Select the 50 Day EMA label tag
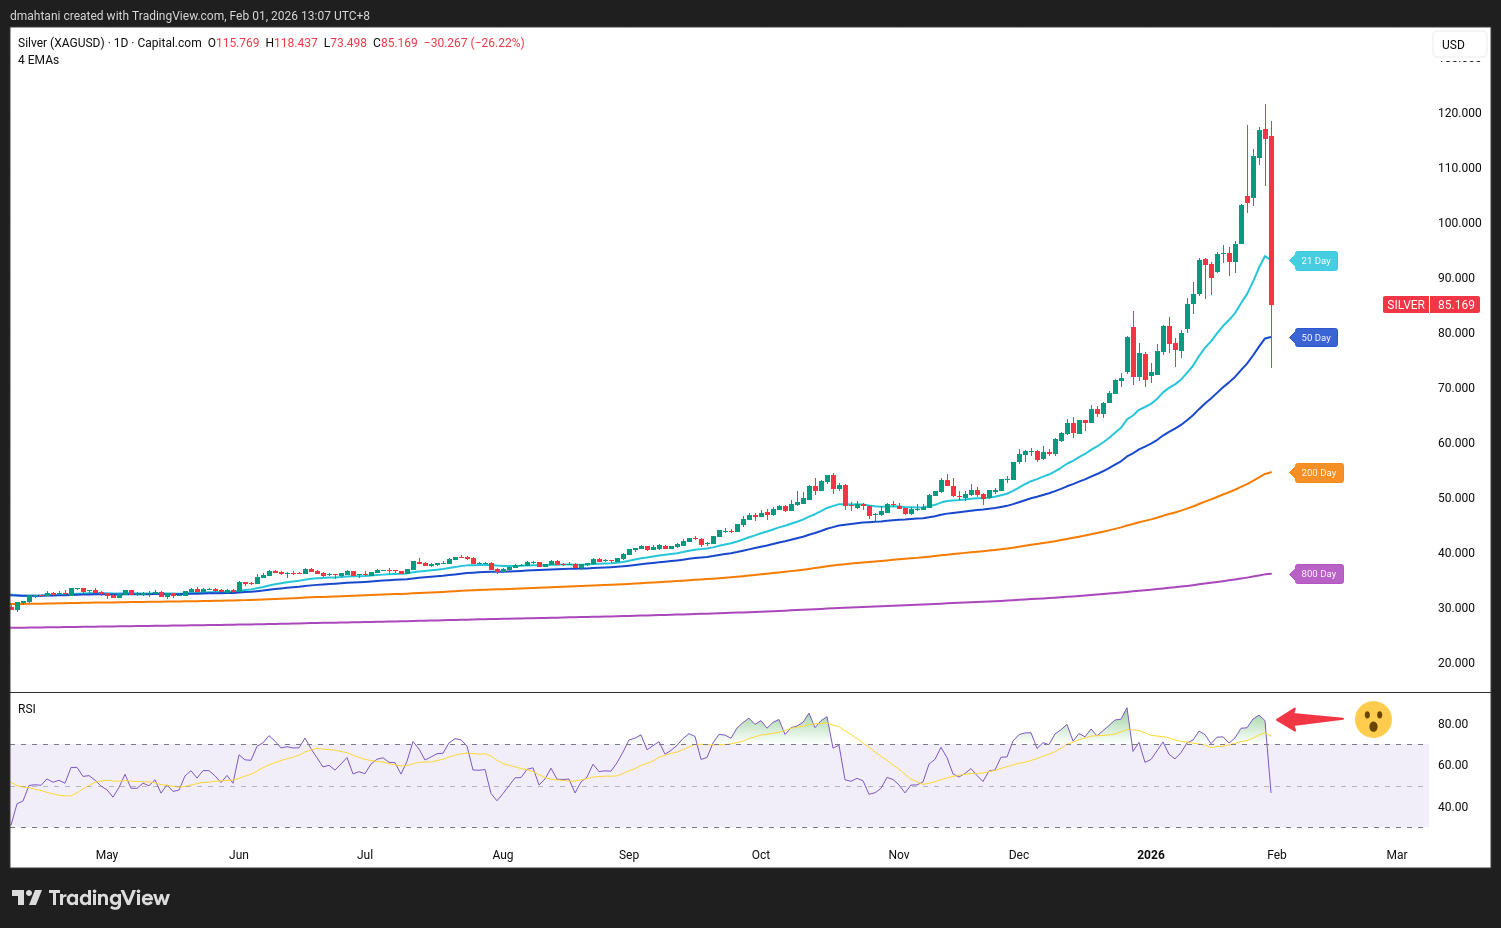The height and width of the screenshot is (928, 1501). [x=1315, y=338]
